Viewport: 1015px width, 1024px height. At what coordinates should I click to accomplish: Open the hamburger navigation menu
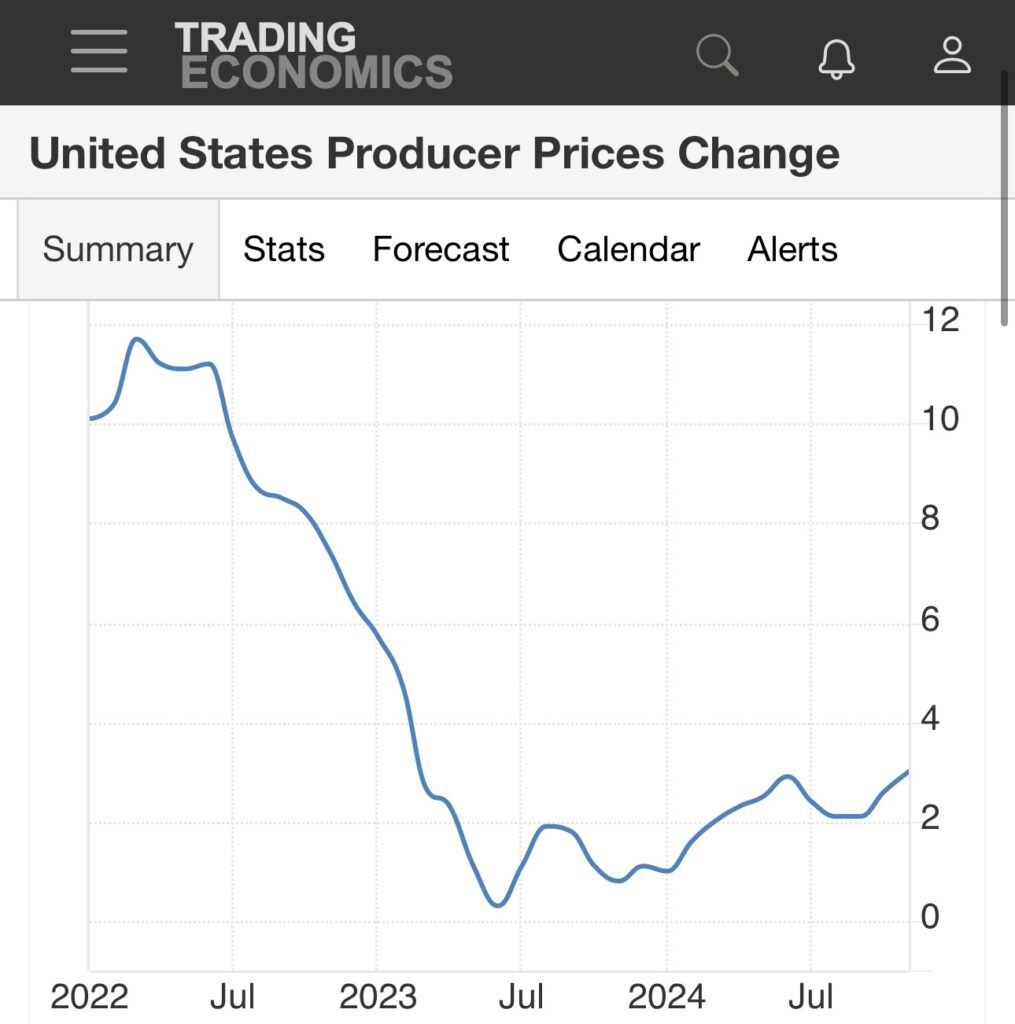(99, 52)
